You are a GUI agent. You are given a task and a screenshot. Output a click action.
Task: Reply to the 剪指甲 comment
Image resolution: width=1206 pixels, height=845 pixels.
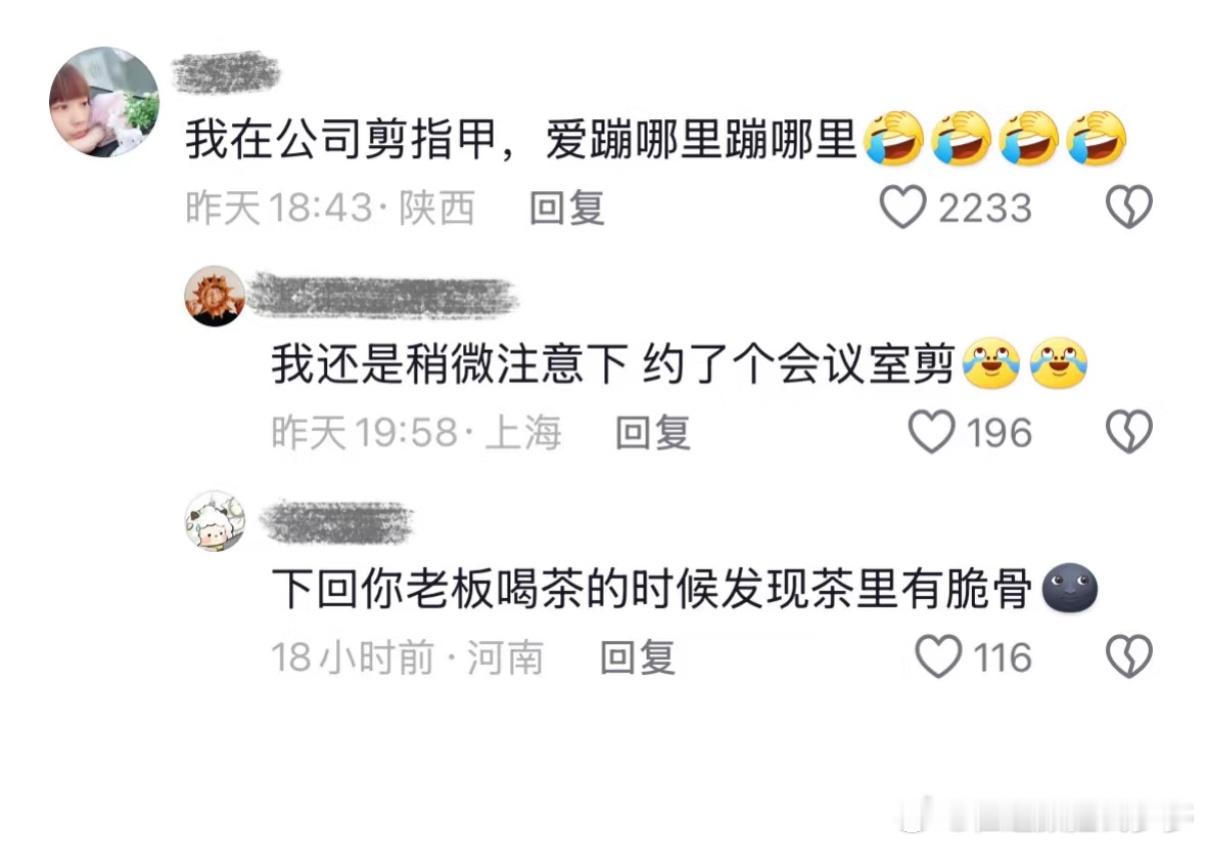coord(567,208)
